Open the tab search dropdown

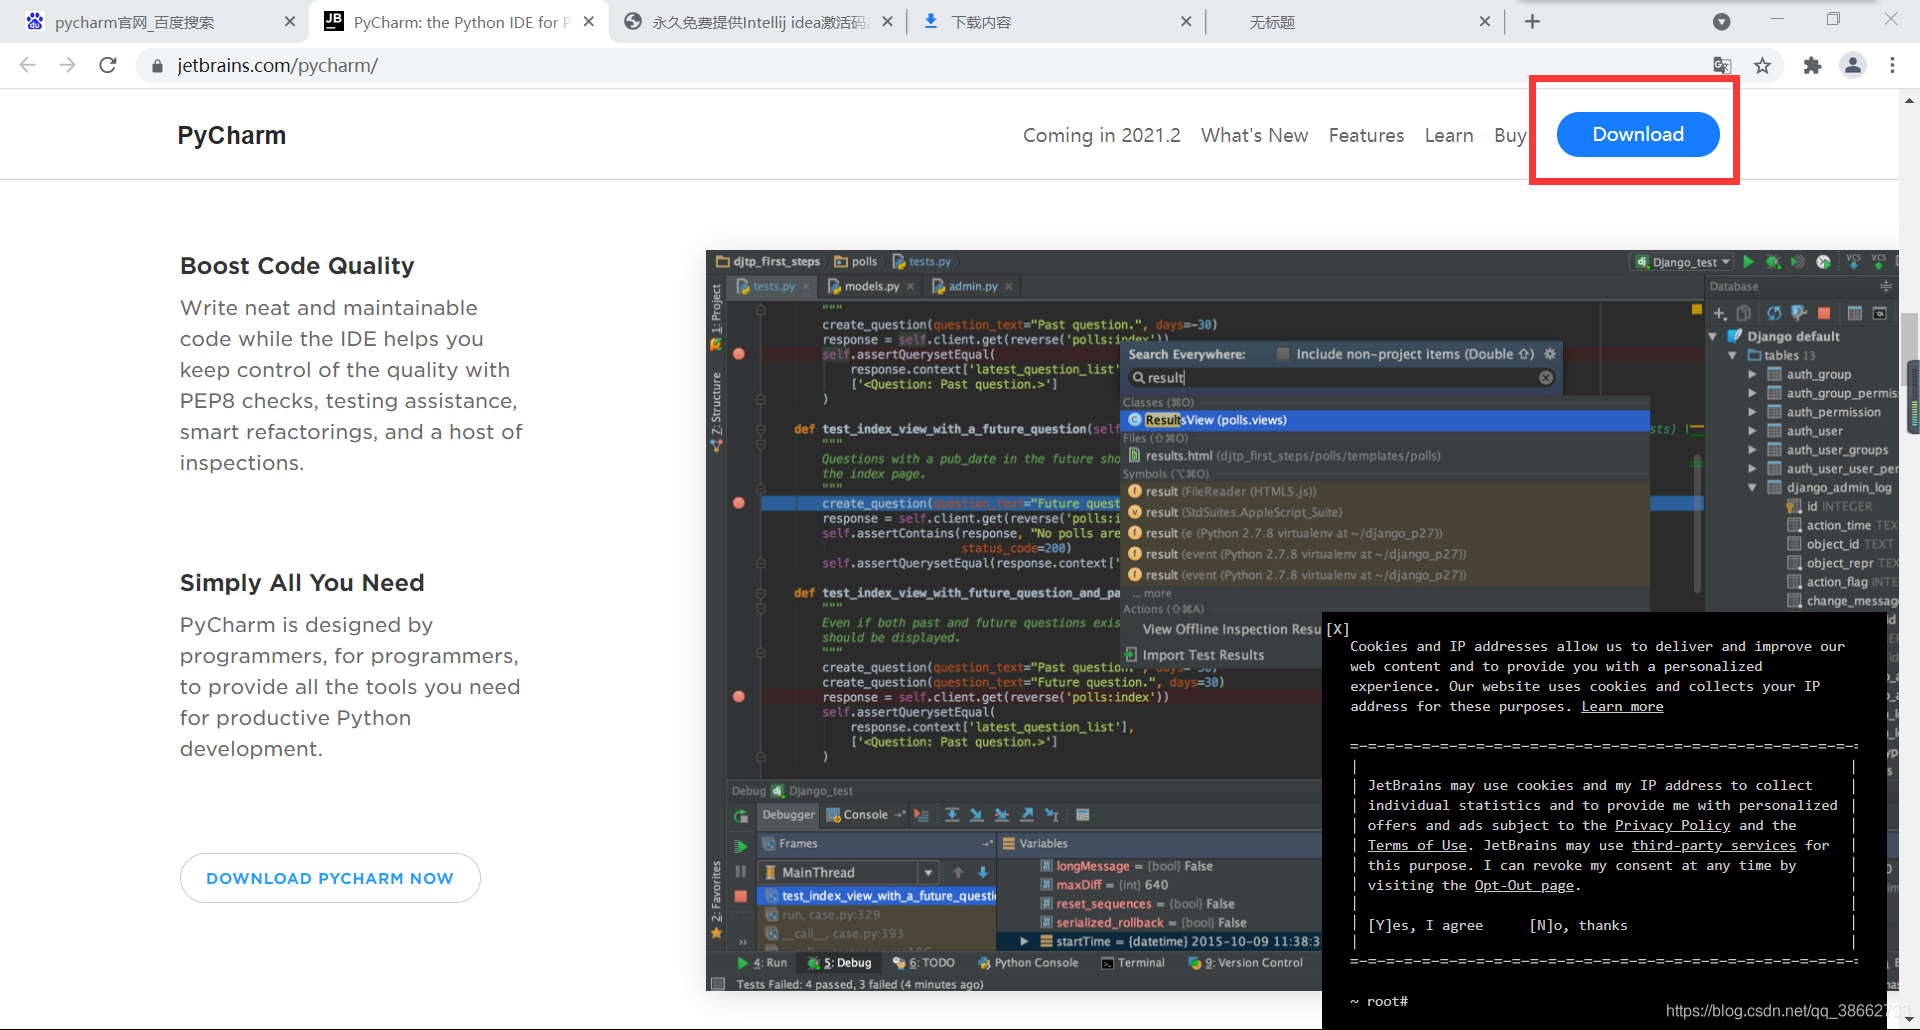pyautogui.click(x=1722, y=21)
